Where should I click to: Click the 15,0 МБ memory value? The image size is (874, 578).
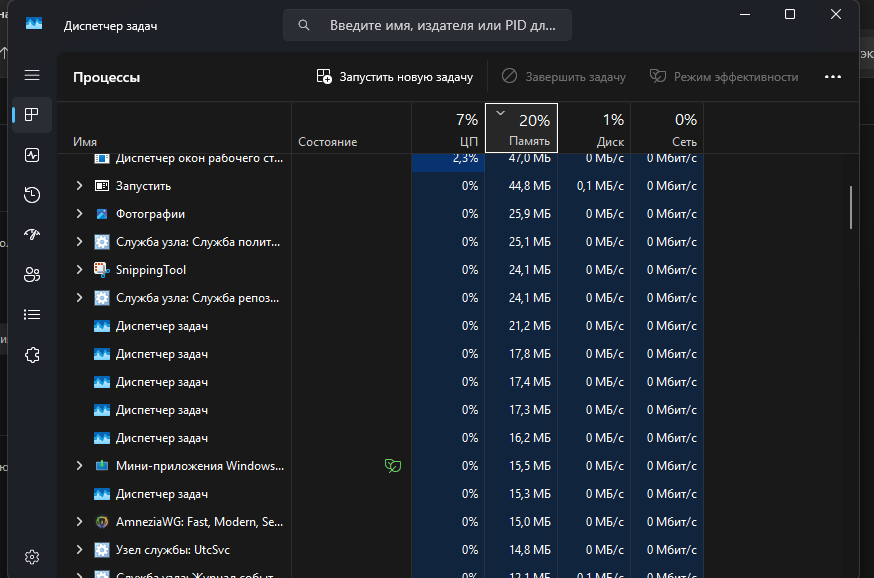(x=530, y=522)
